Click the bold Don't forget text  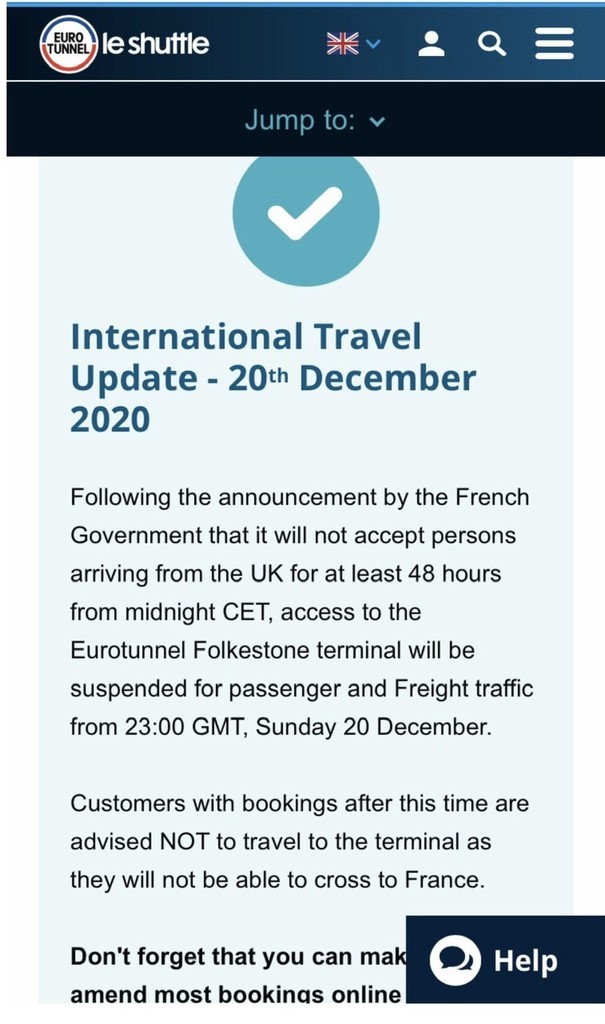pyautogui.click(x=238, y=957)
